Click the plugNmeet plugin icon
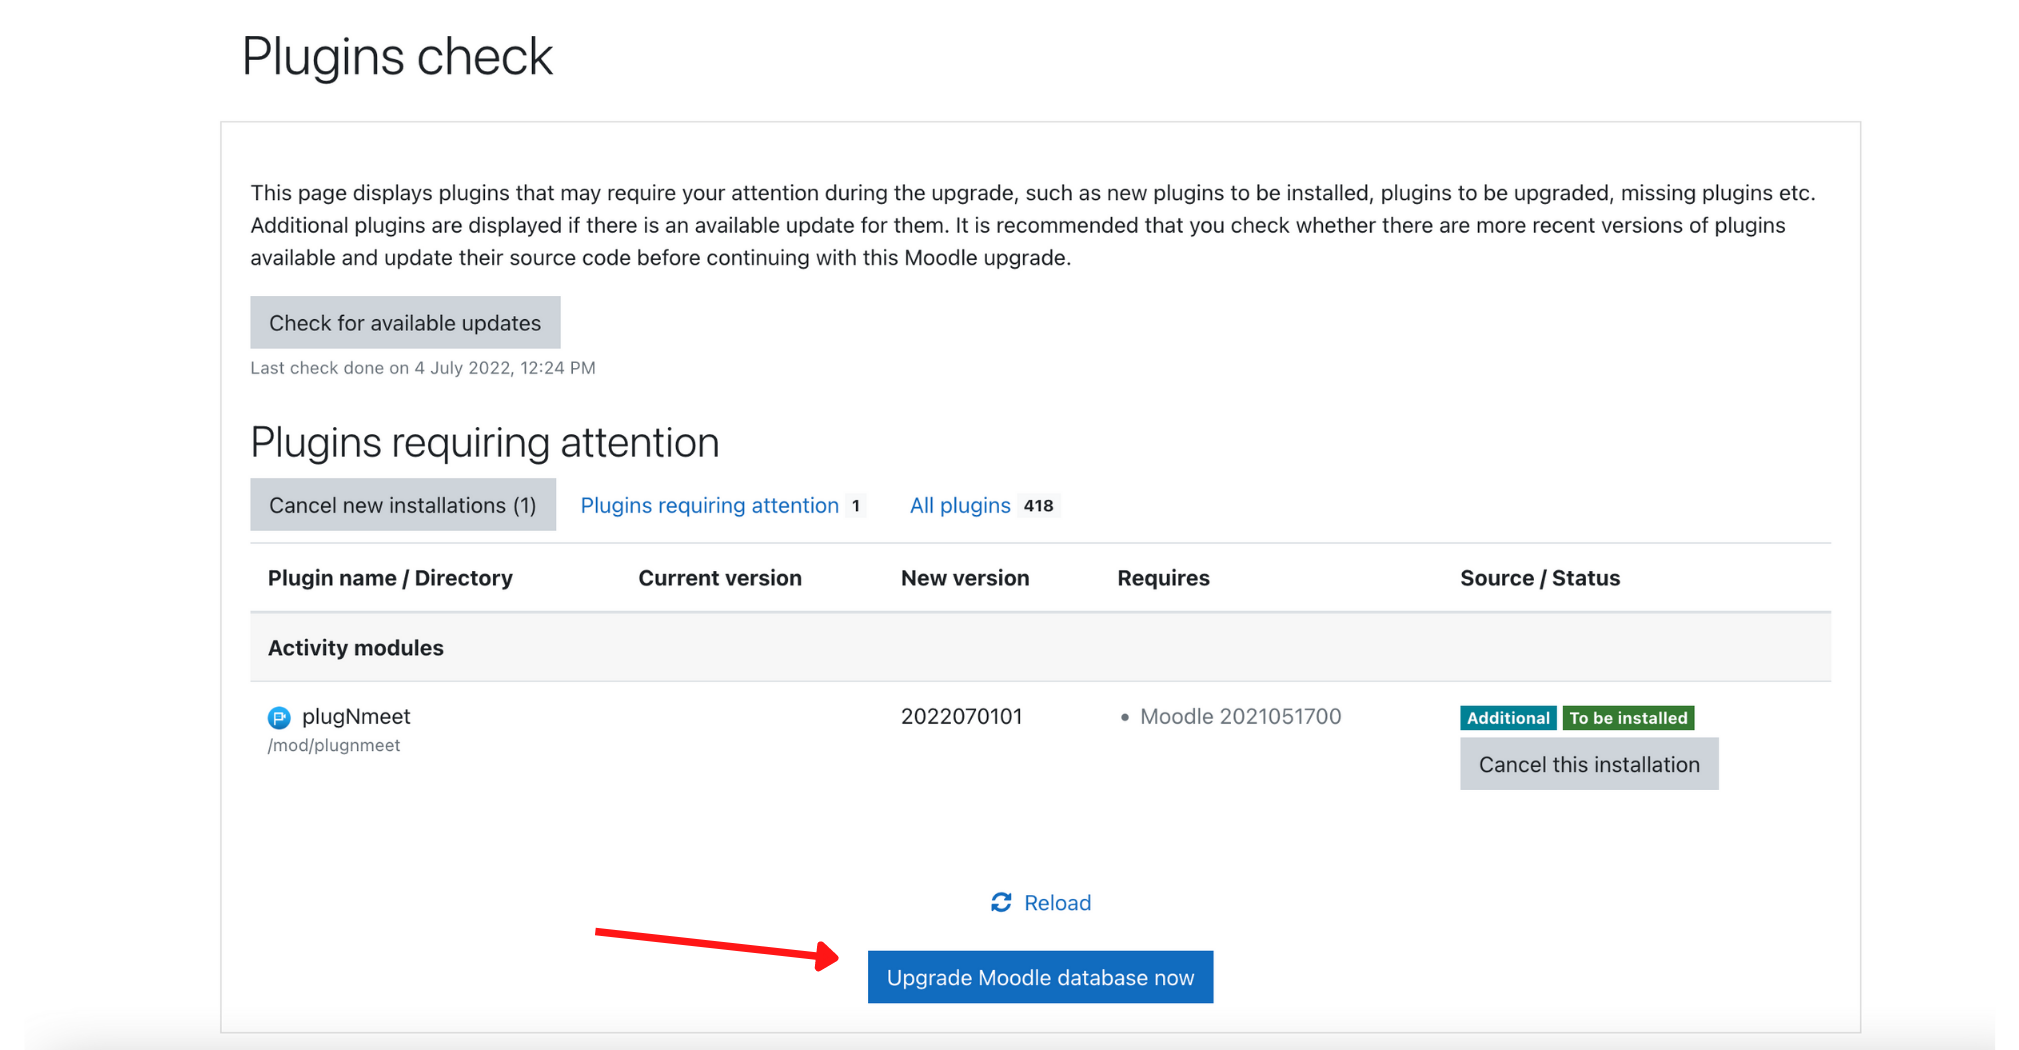The image size is (2019, 1050). (x=279, y=717)
